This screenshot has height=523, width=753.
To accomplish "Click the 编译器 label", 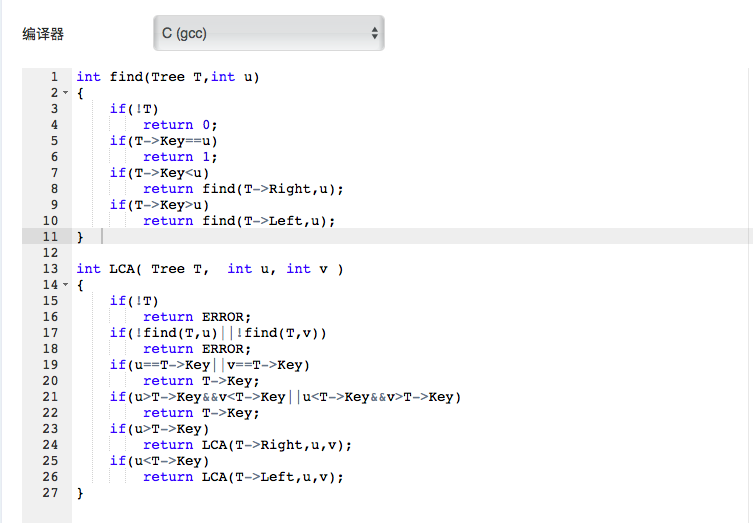I will [x=43, y=34].
